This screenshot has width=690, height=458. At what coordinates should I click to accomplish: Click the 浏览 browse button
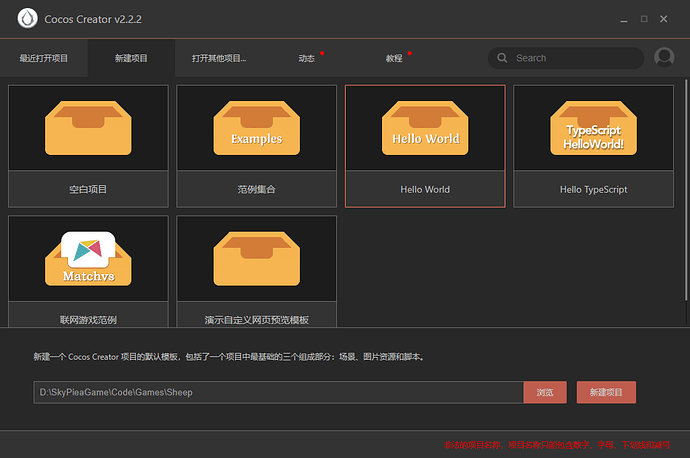tap(545, 392)
